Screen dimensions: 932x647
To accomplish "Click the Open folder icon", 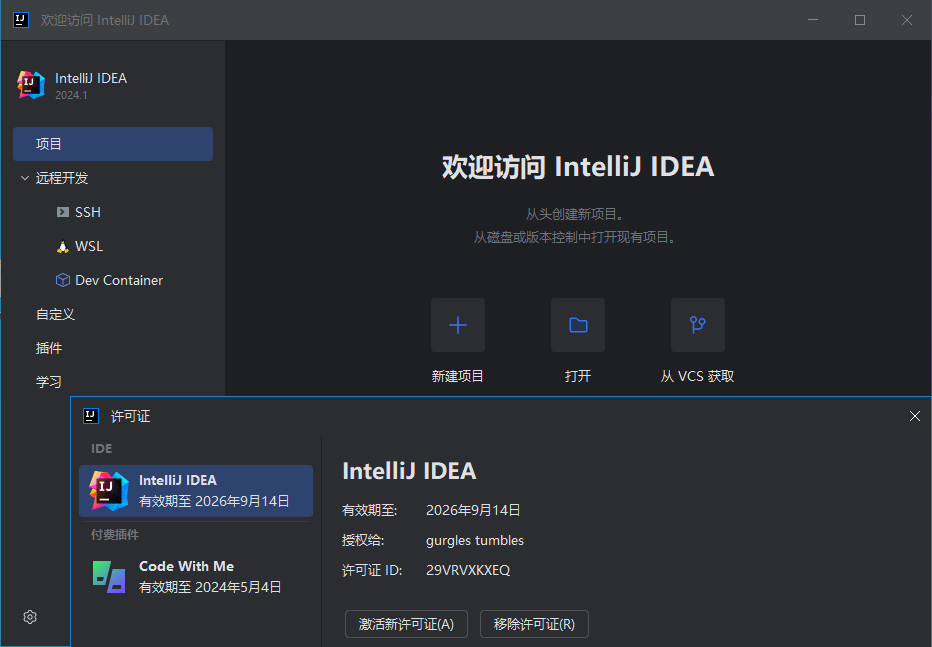I will pos(578,325).
